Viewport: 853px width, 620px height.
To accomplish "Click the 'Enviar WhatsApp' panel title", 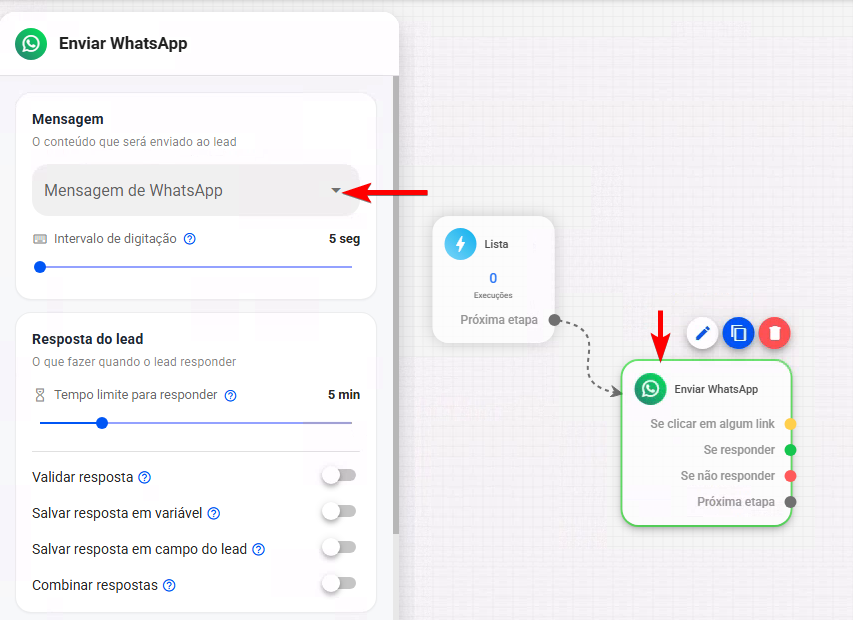I will (x=123, y=44).
